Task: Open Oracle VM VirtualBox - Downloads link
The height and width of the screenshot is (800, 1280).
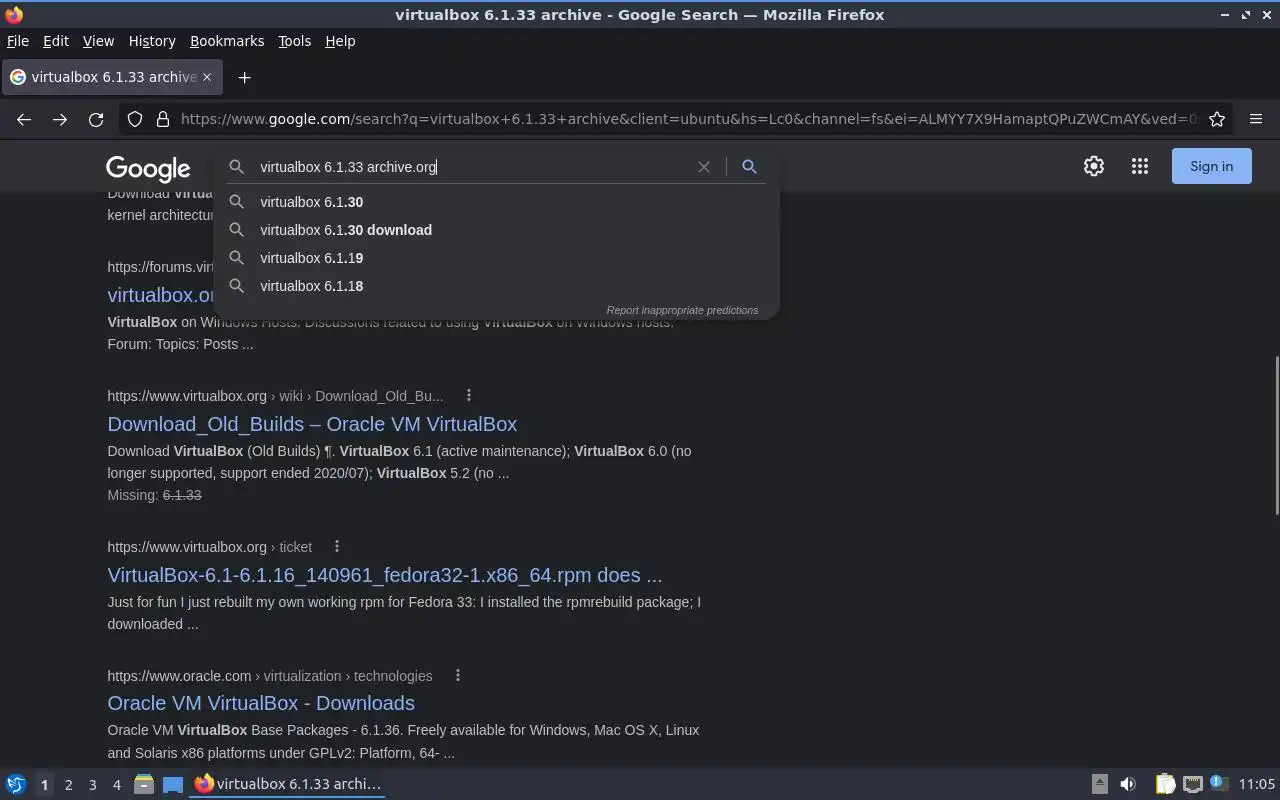Action: pos(261,703)
